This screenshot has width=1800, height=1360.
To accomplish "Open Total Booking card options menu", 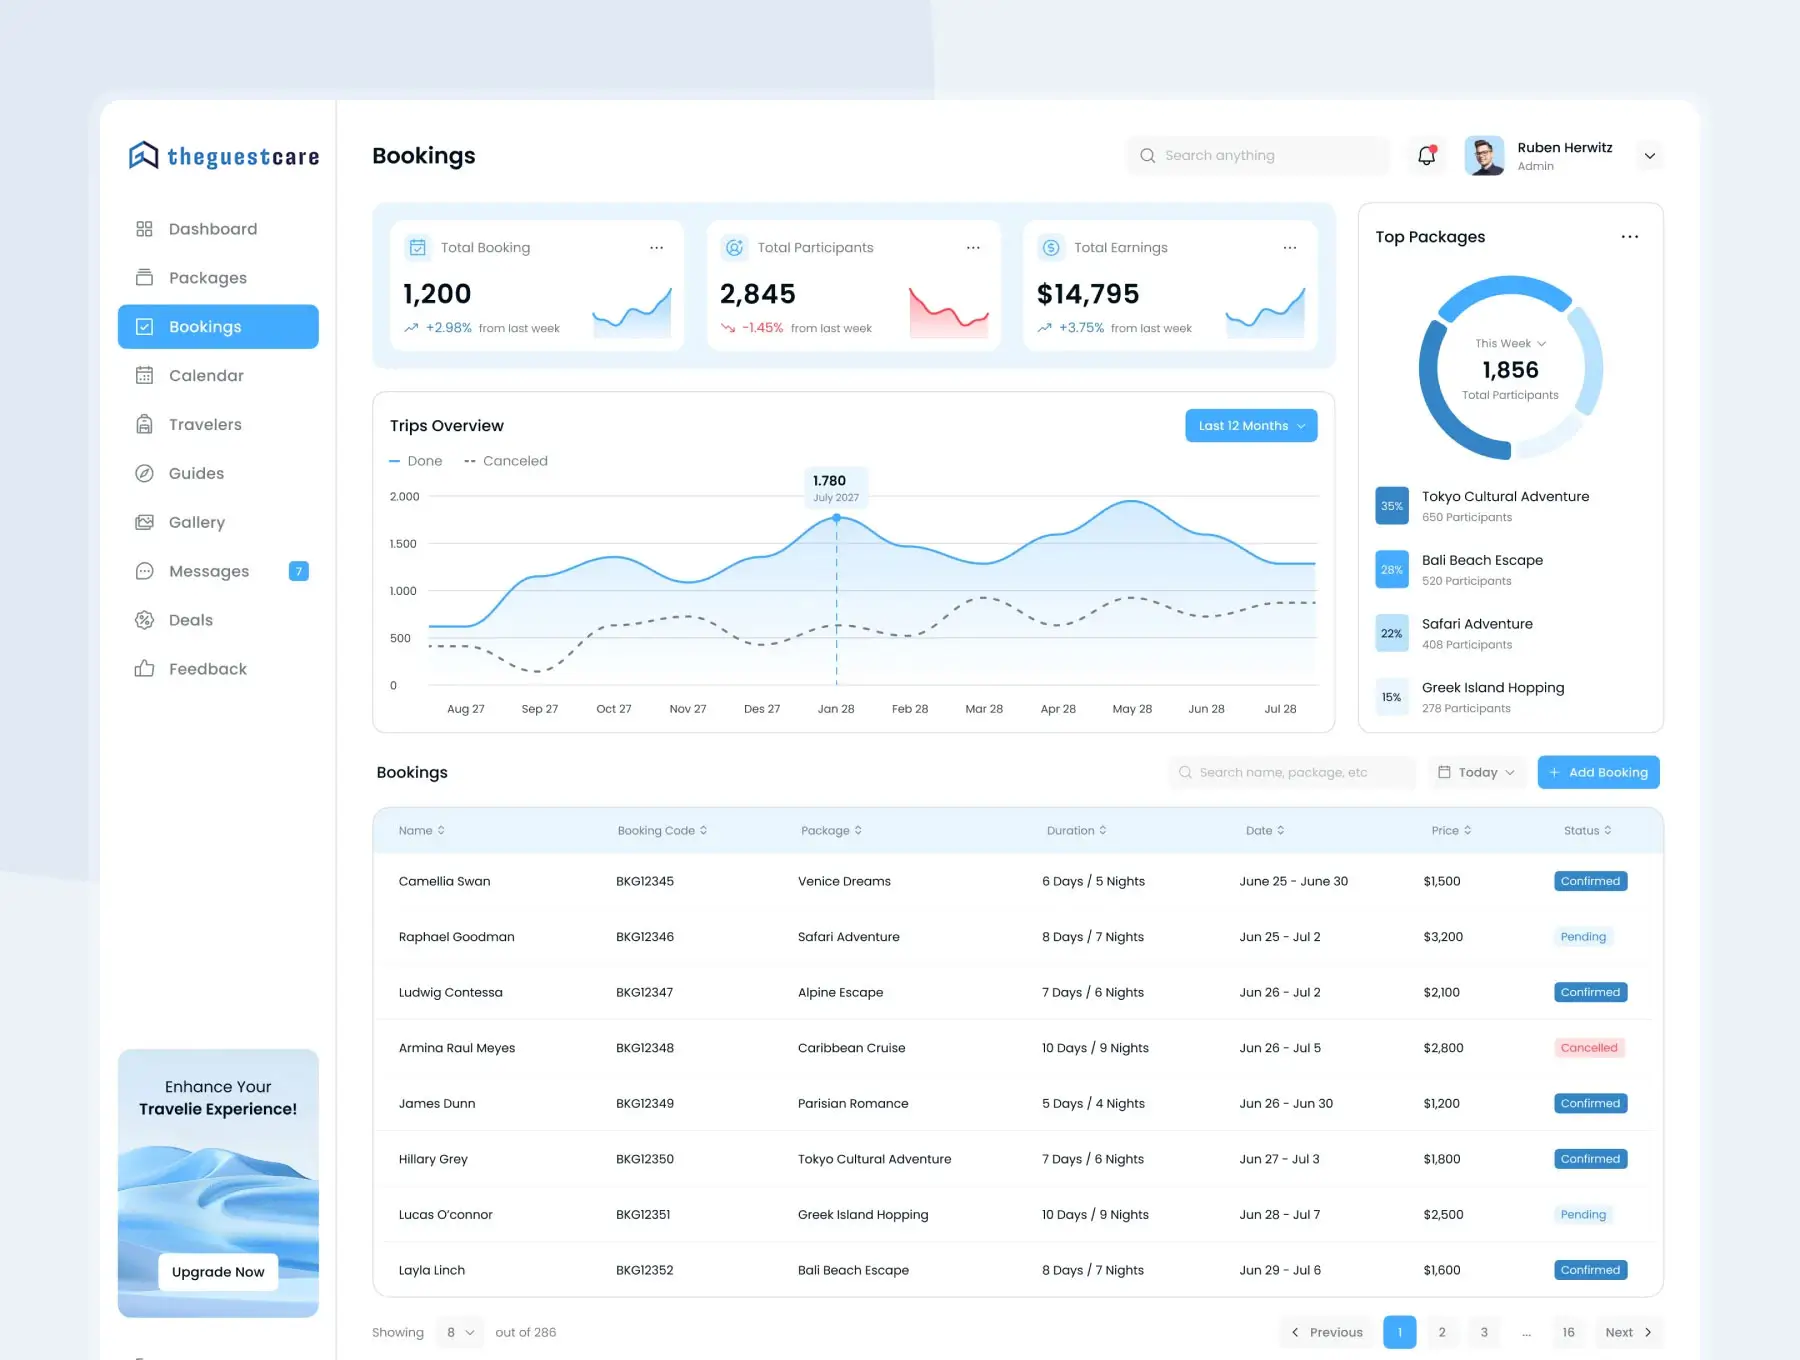I will pyautogui.click(x=656, y=248).
